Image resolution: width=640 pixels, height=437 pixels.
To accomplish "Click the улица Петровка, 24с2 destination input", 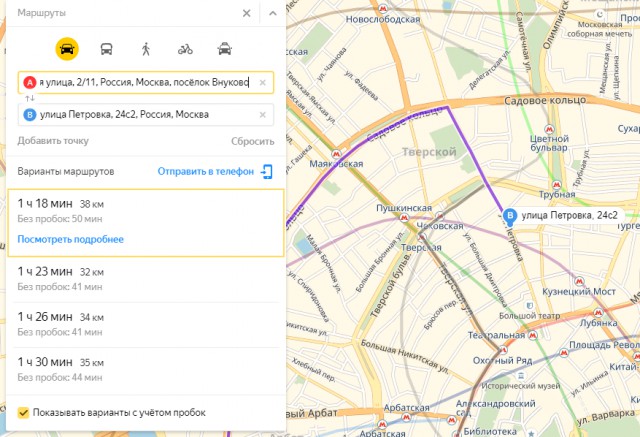I will [x=146, y=115].
